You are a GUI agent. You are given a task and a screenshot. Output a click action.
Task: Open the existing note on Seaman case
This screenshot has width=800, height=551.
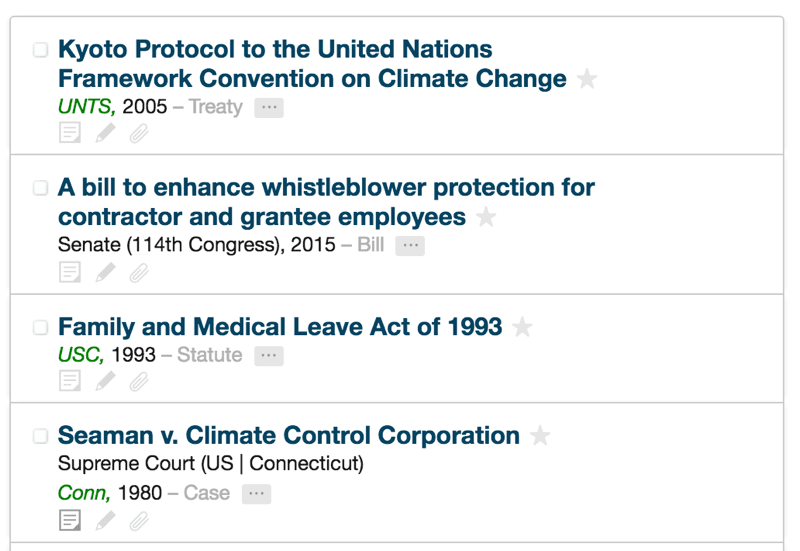click(x=70, y=520)
